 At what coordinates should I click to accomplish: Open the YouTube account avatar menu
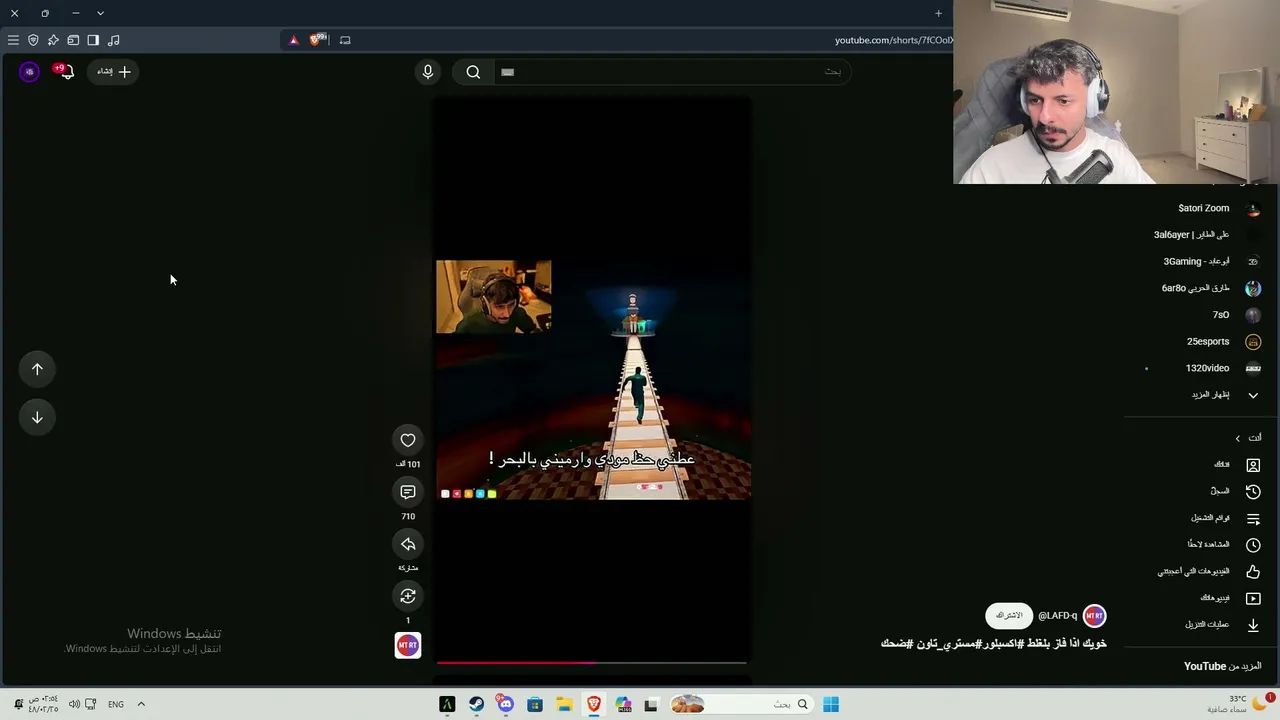click(x=29, y=71)
